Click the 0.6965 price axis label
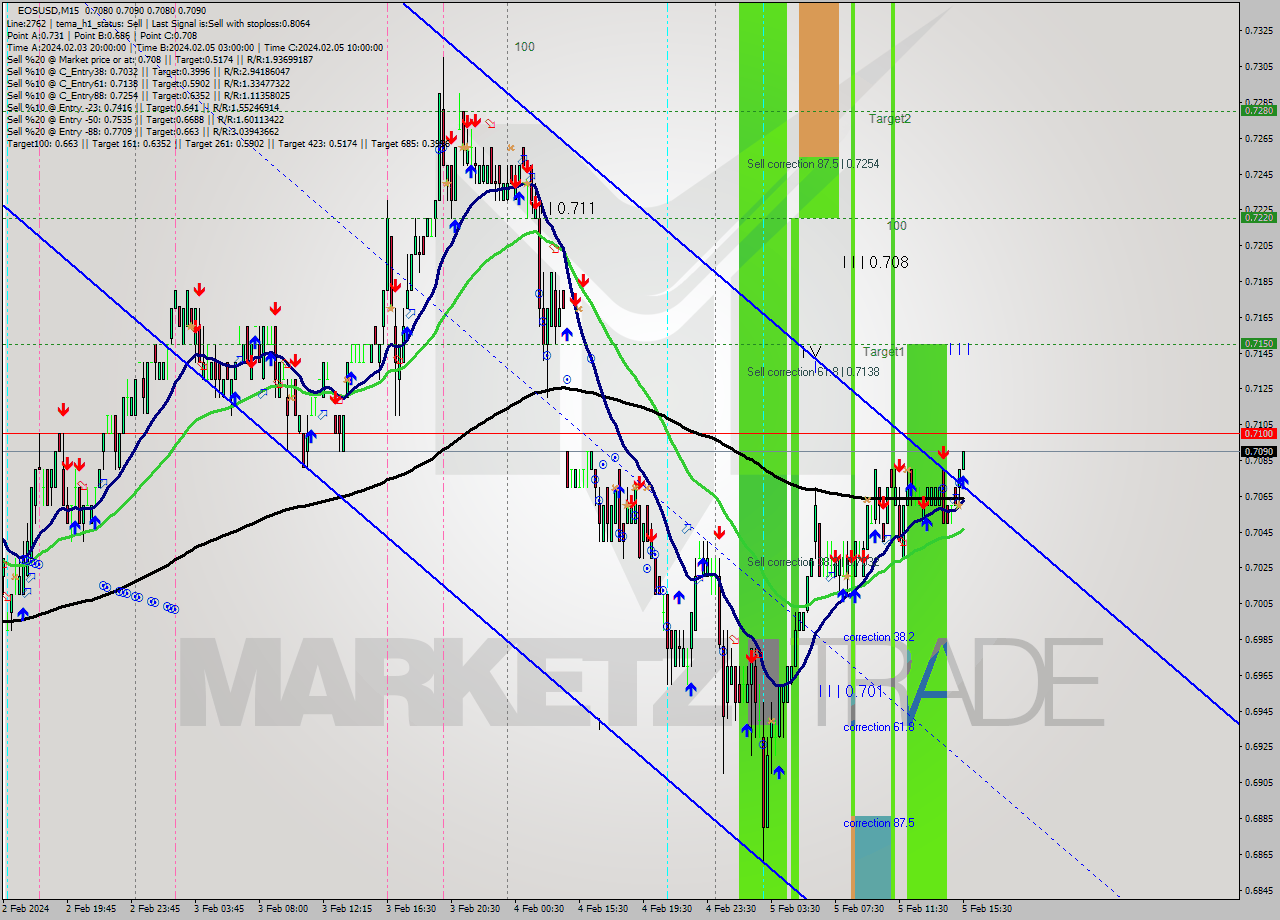This screenshot has height=920, width=1280. (x=1258, y=675)
